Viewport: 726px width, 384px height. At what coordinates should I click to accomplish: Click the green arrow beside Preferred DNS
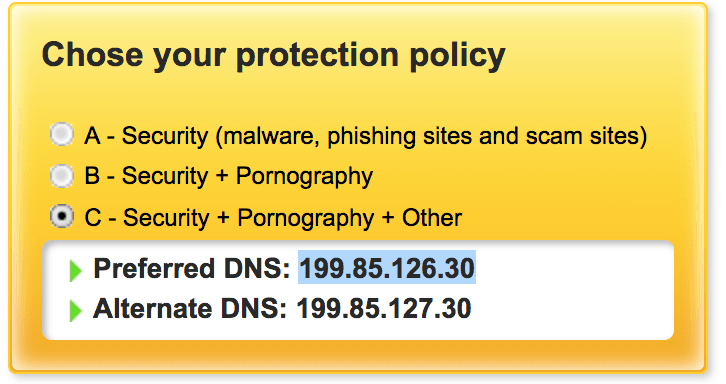pos(75,271)
